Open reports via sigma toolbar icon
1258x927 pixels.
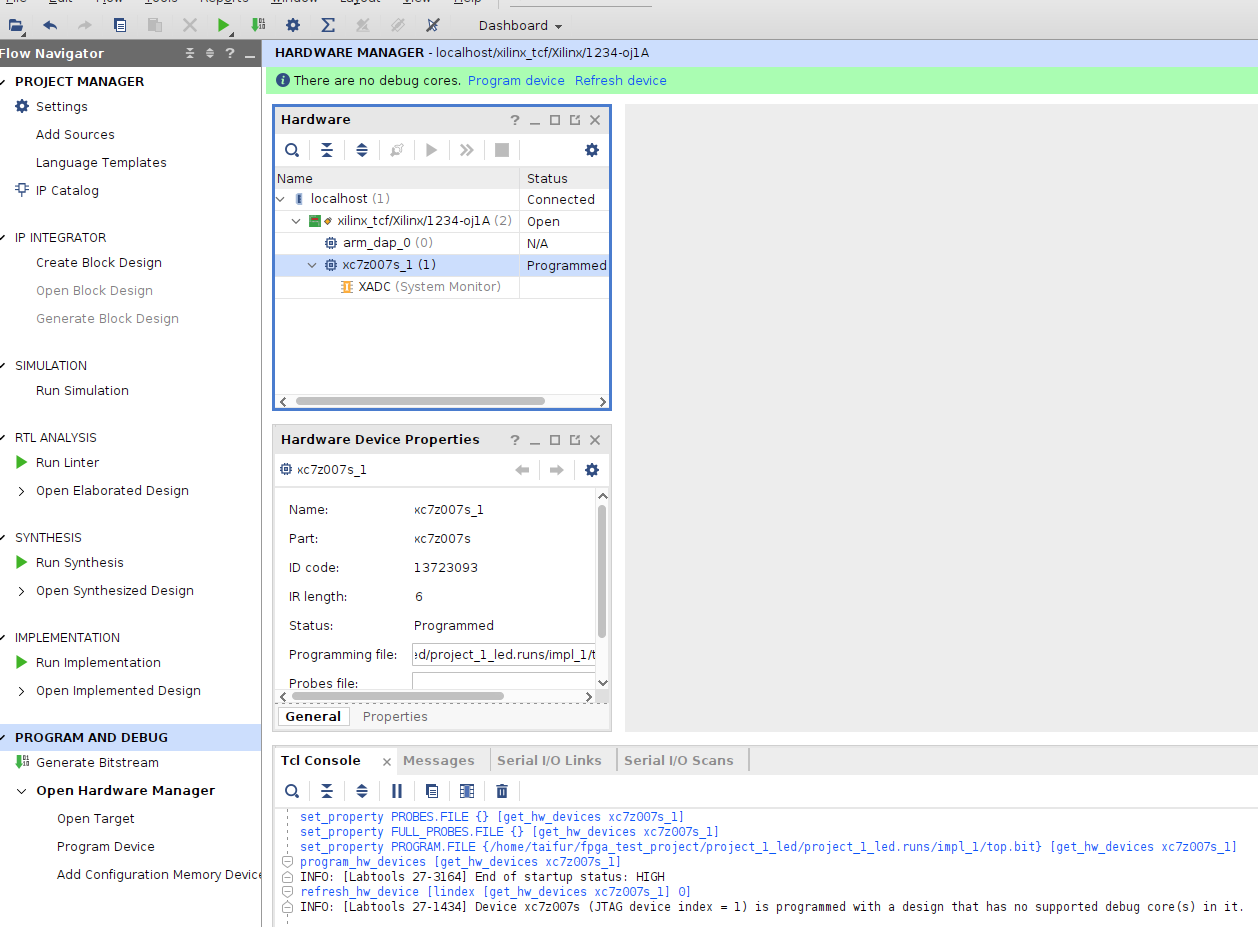click(x=328, y=25)
